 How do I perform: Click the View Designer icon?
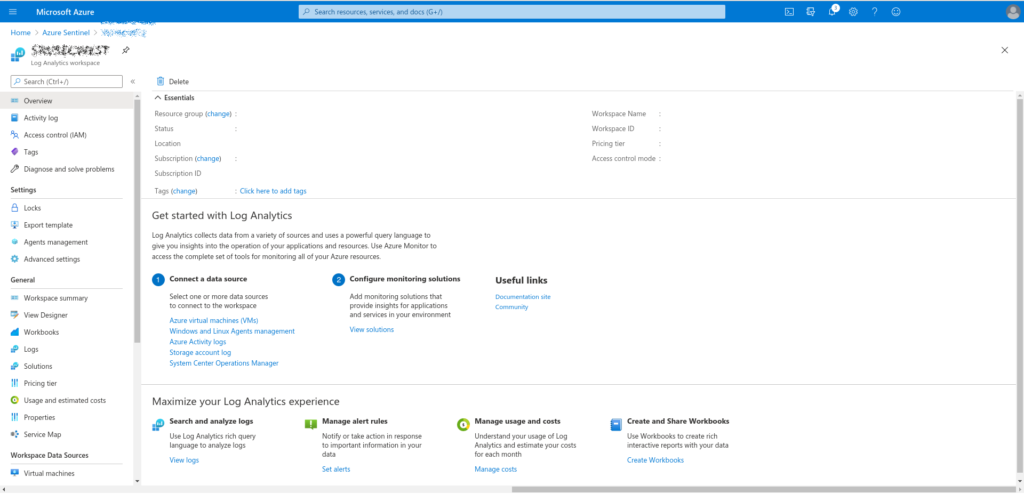pos(14,315)
